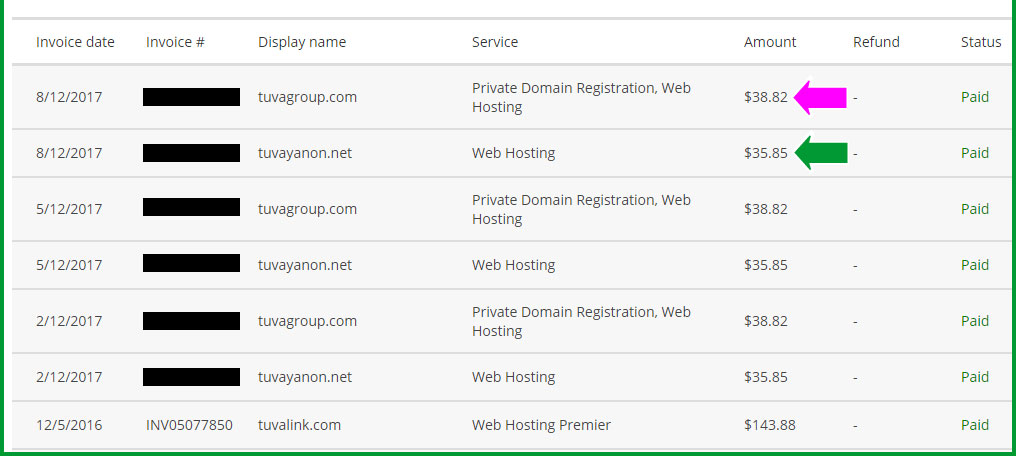Sort by the Amount column header
Screen dimensions: 1016x456
point(770,42)
